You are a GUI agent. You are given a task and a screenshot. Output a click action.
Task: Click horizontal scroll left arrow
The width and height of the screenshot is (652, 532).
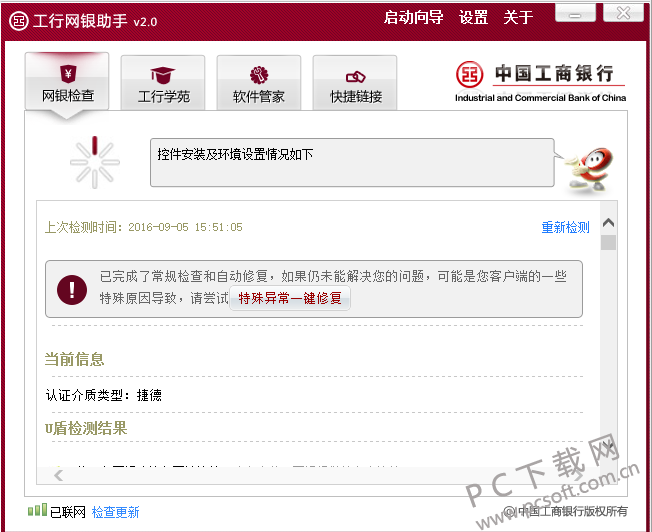[x=59, y=475]
